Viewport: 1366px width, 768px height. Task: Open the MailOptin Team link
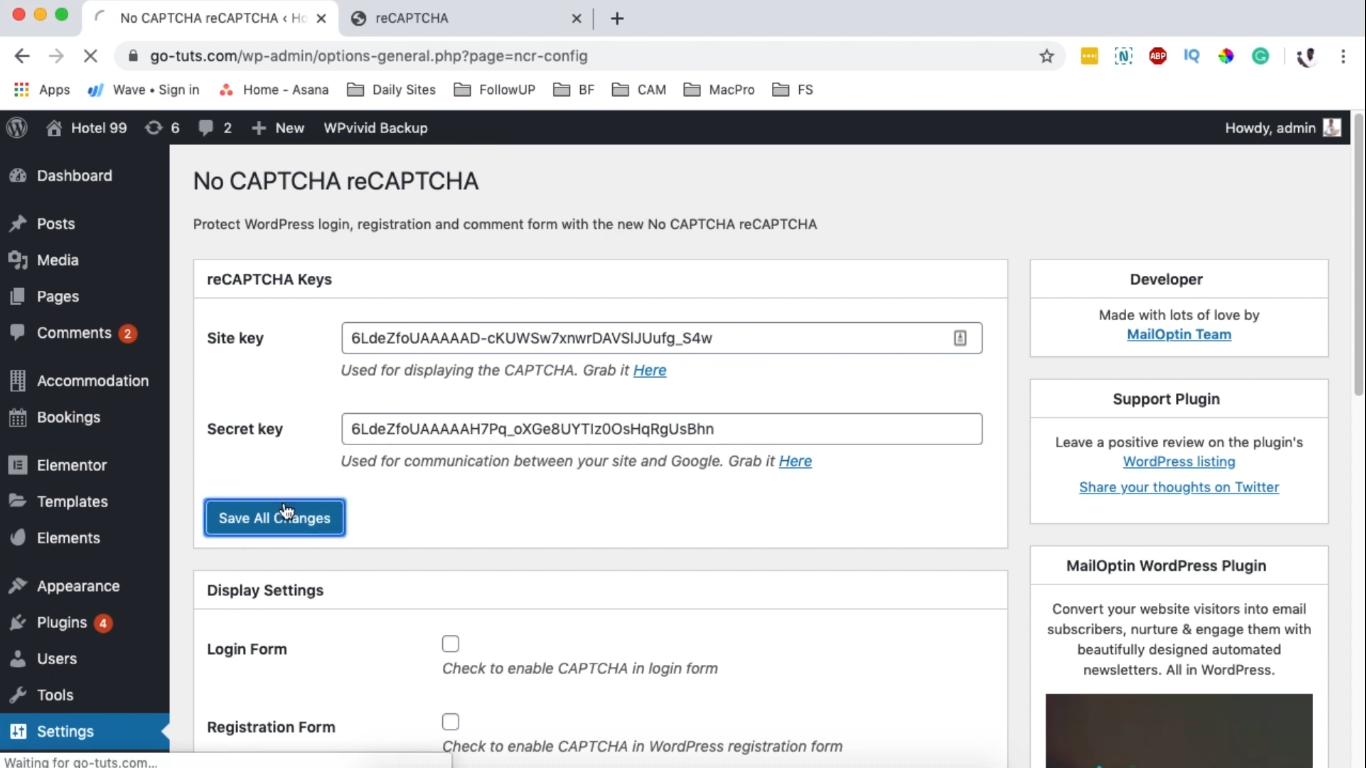coord(1179,334)
